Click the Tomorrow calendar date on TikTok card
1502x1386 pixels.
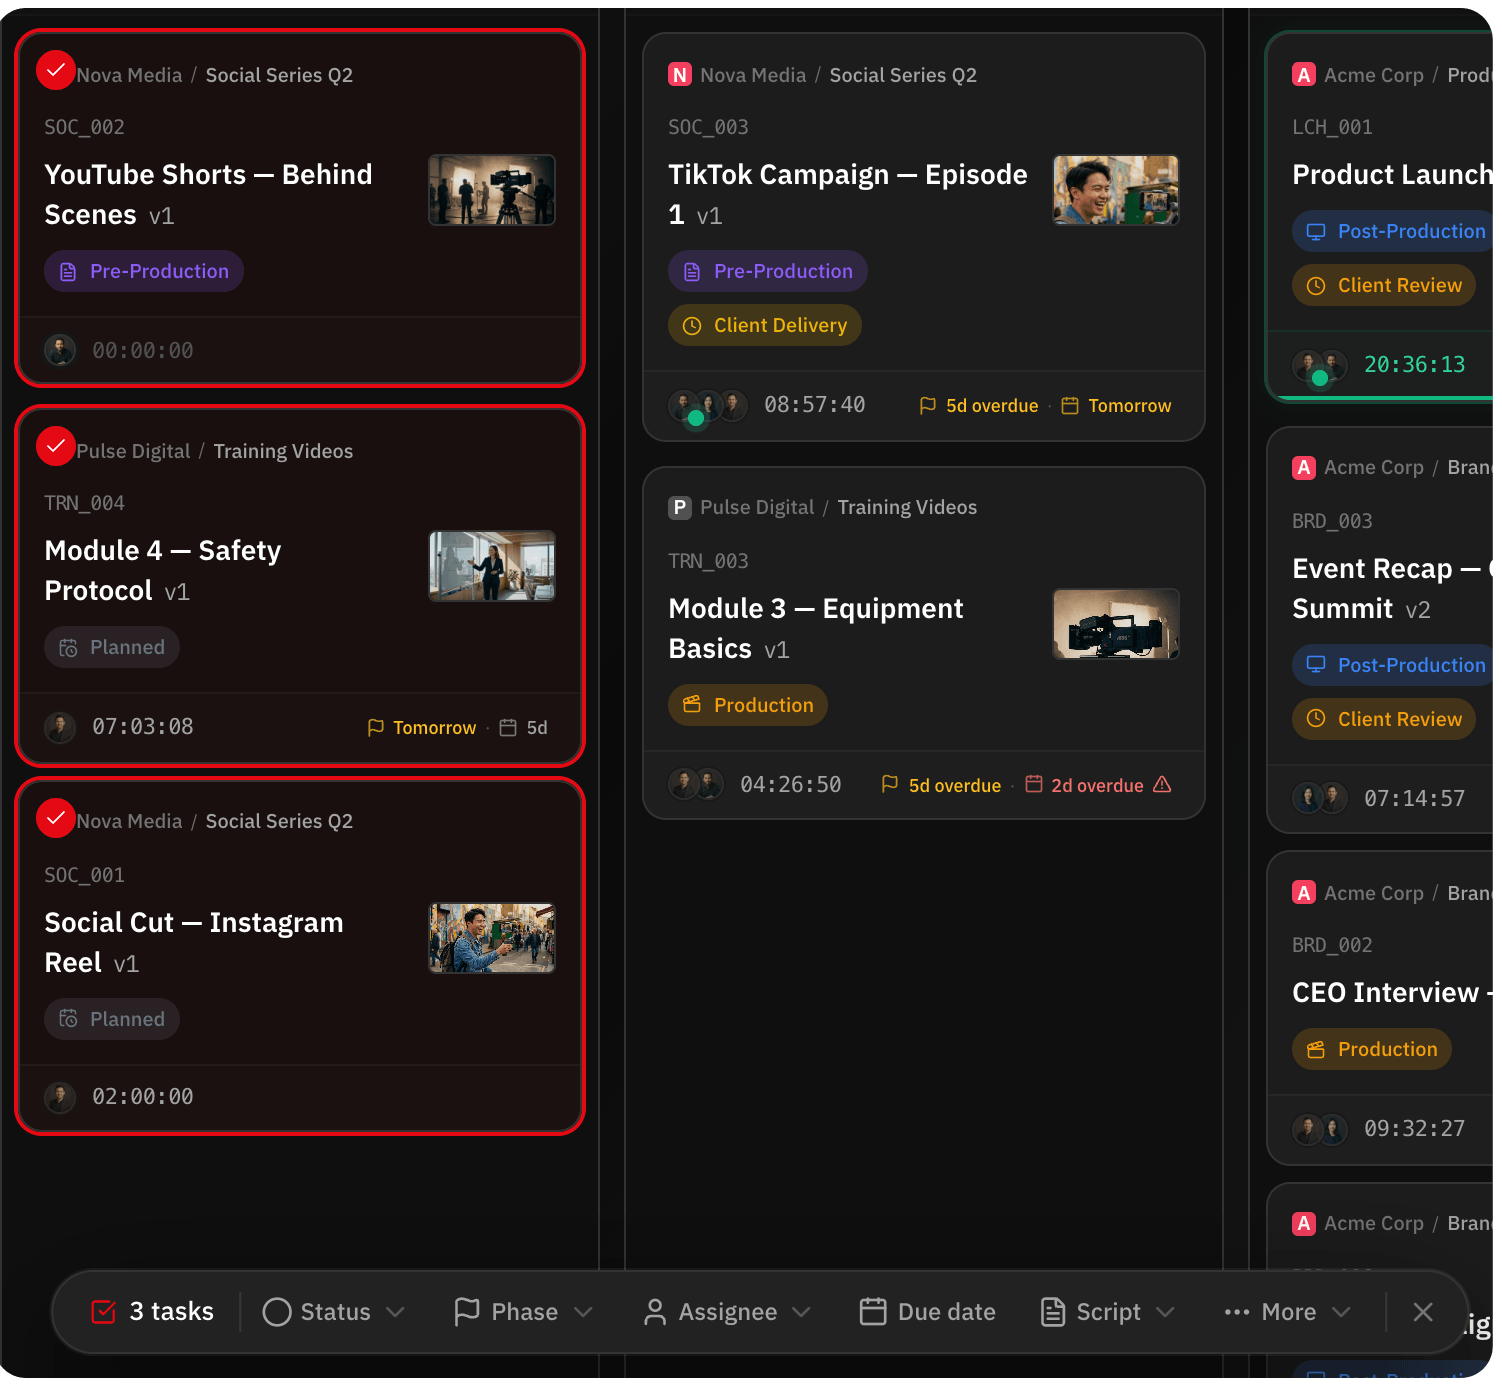(1116, 405)
